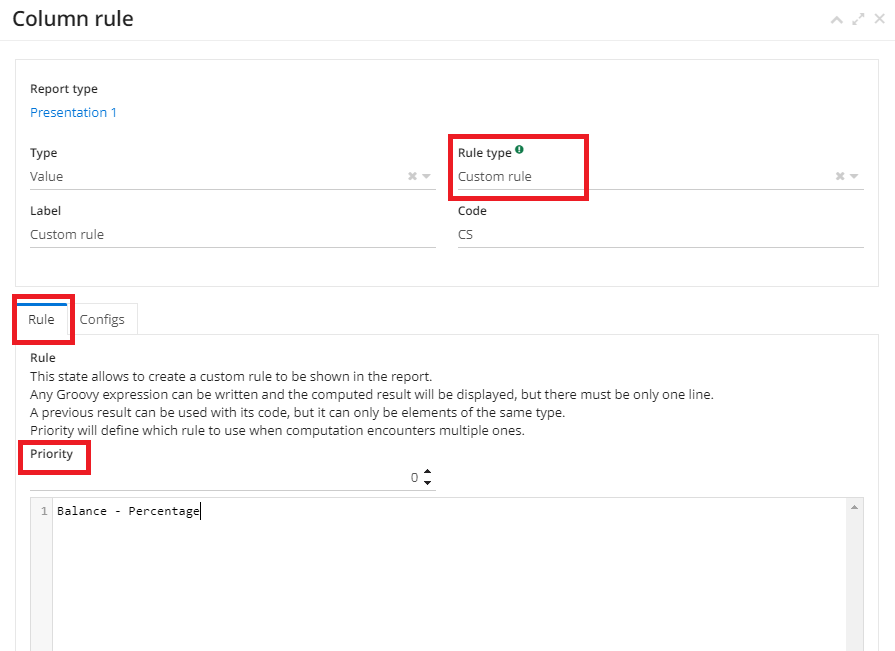Switch to the Configs tab
Screen dimensions: 895x651
coord(102,319)
